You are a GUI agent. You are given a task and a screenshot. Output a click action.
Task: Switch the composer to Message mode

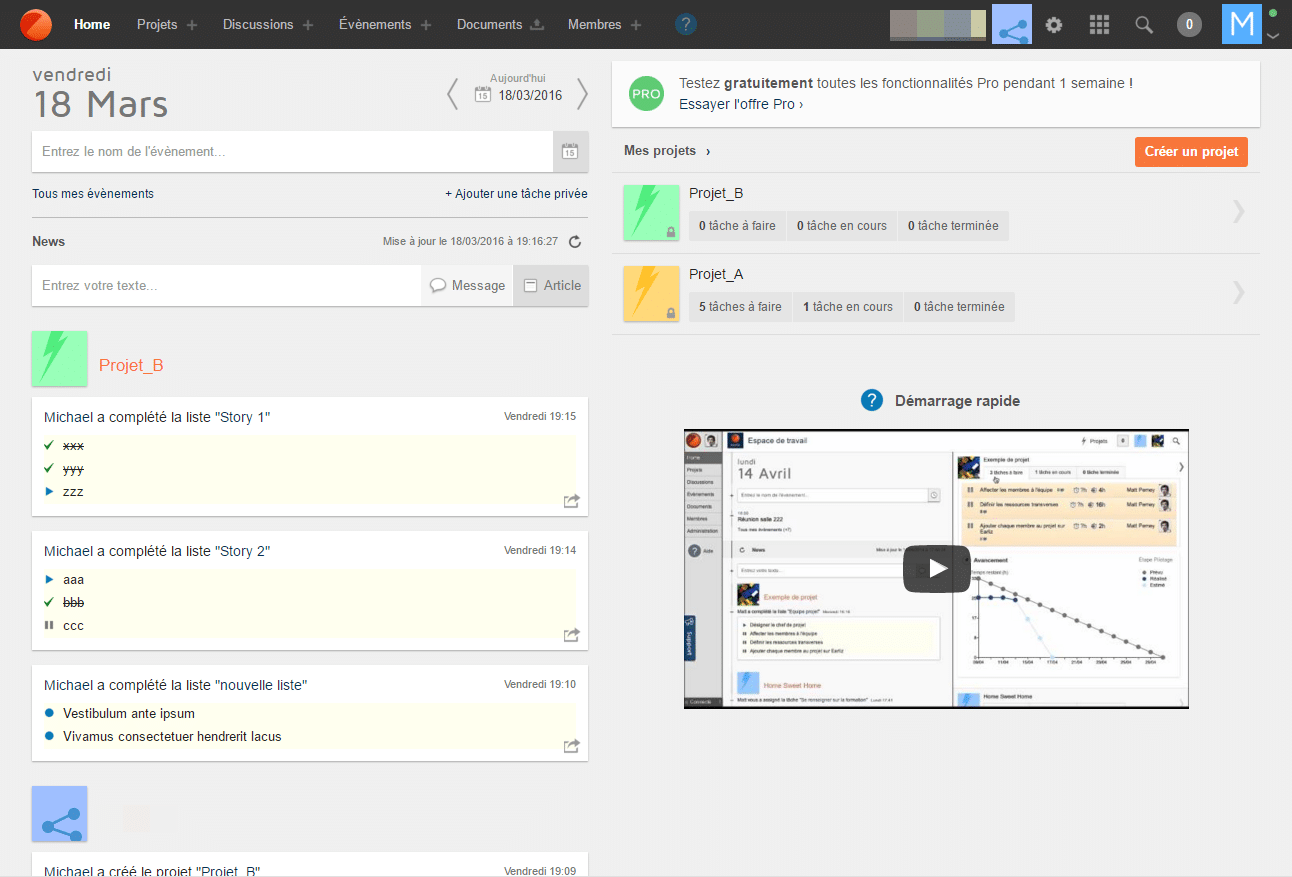pos(467,285)
